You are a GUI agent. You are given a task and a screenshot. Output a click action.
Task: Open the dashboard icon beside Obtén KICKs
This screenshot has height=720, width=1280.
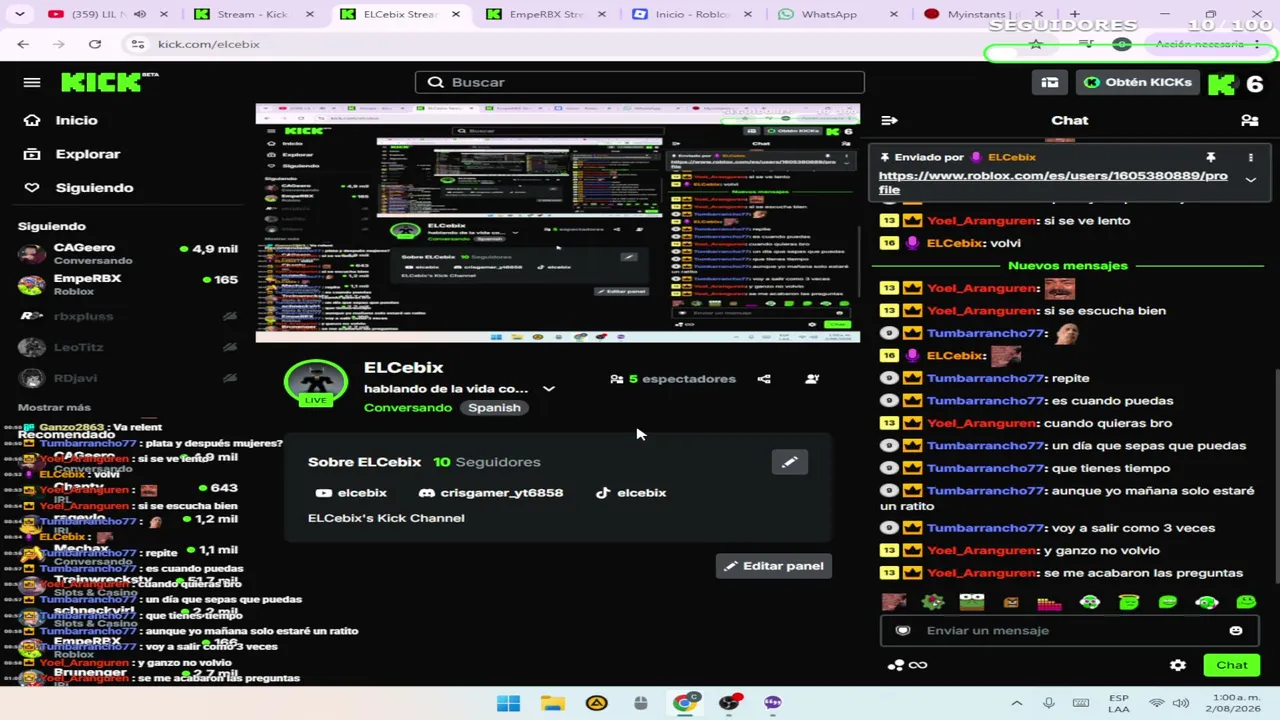[x=1049, y=82]
